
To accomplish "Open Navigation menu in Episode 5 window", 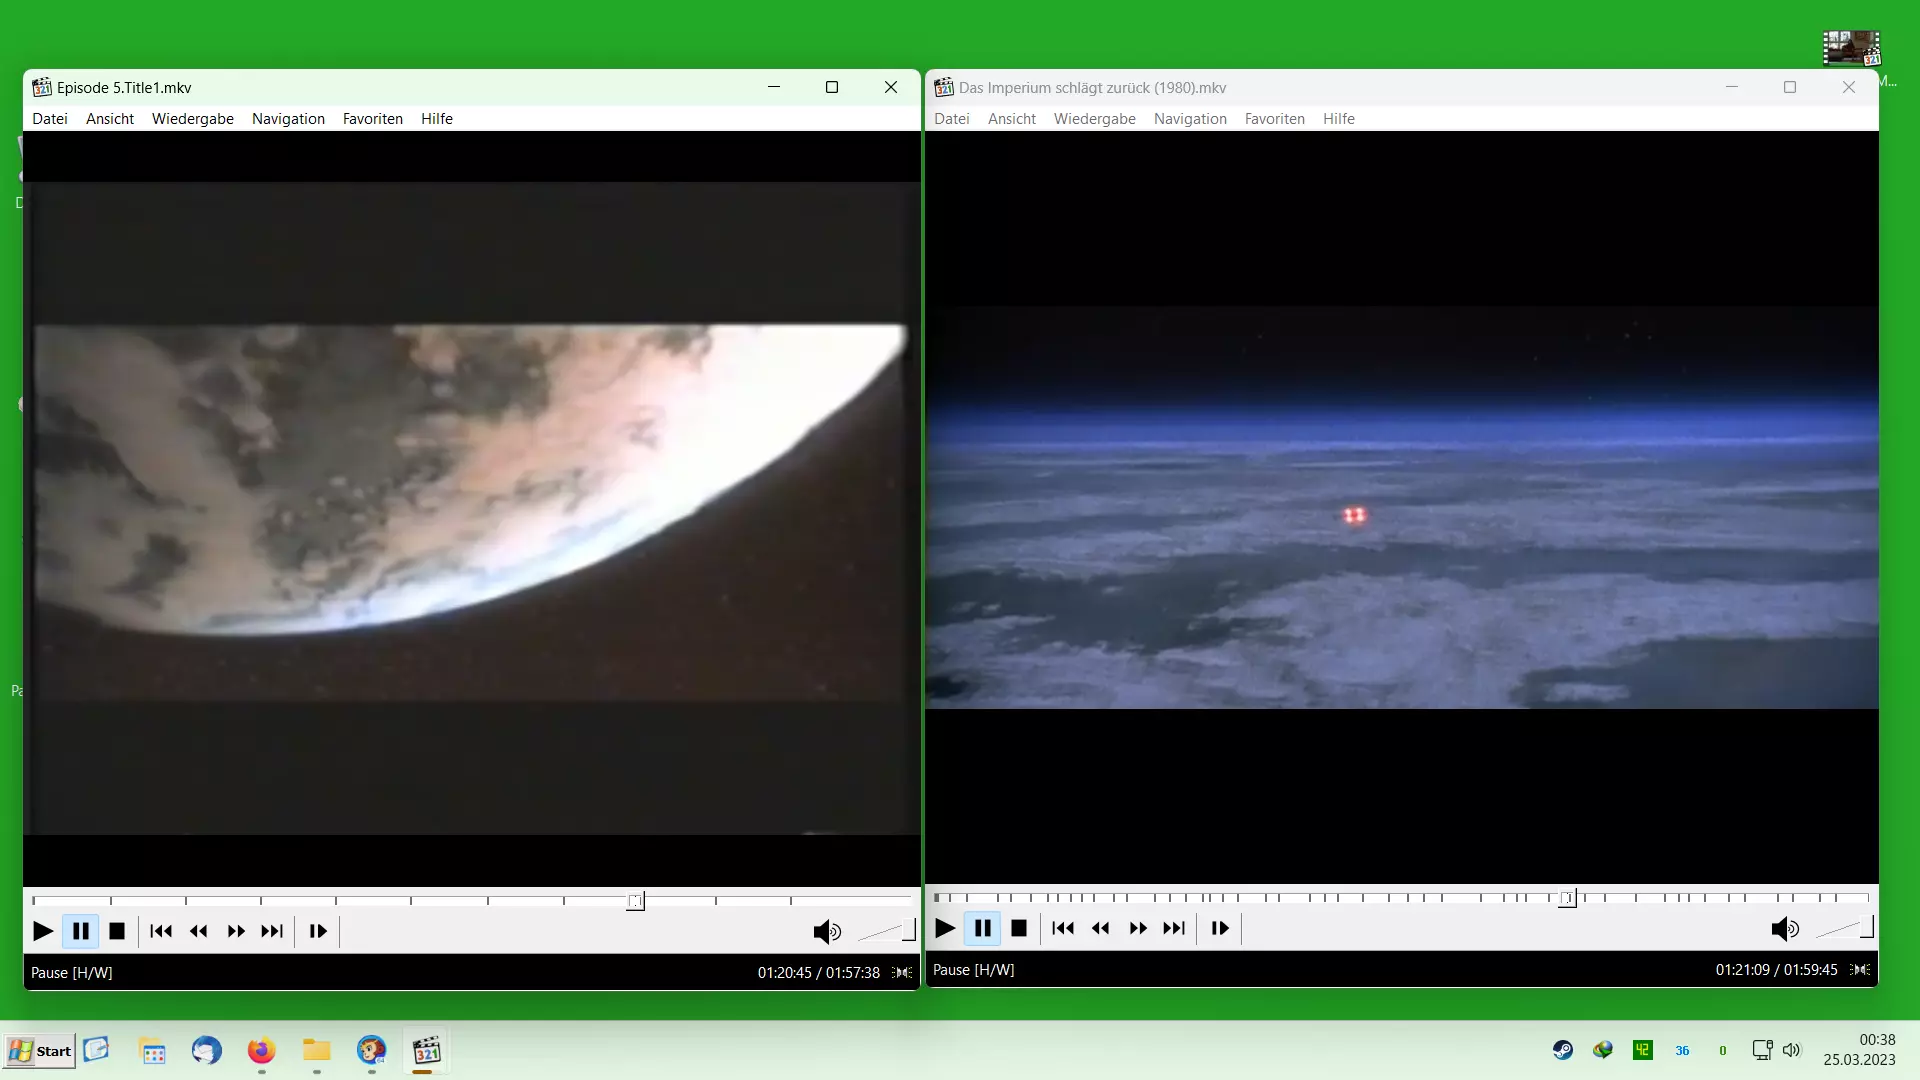I will point(288,118).
